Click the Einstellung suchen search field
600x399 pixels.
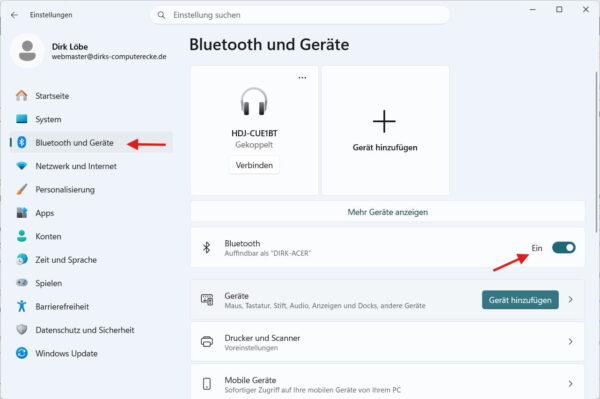point(300,15)
